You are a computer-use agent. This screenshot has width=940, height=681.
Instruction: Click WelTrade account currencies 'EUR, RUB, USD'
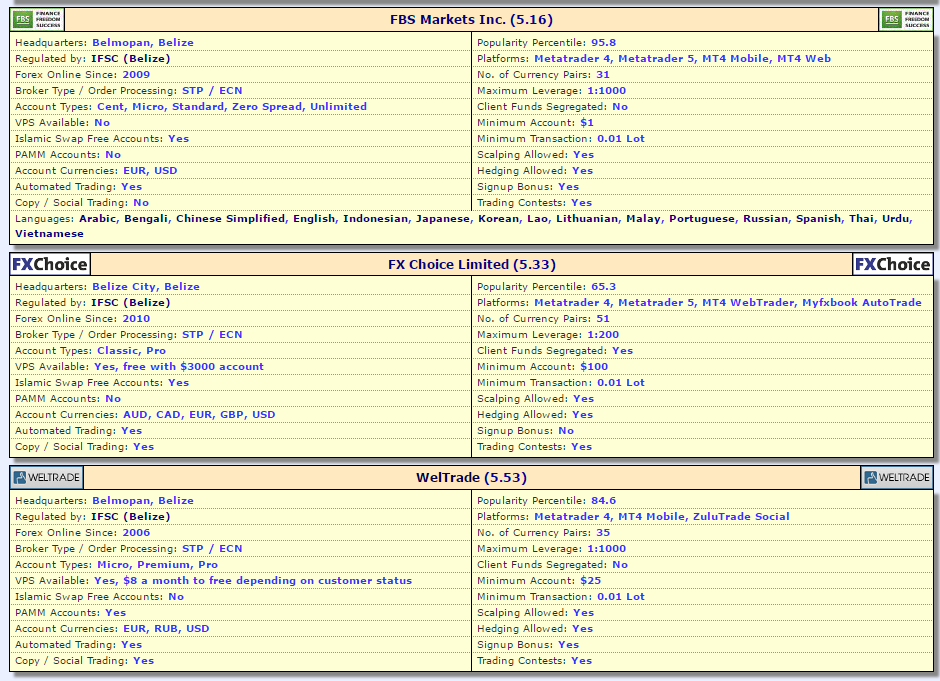(x=166, y=629)
